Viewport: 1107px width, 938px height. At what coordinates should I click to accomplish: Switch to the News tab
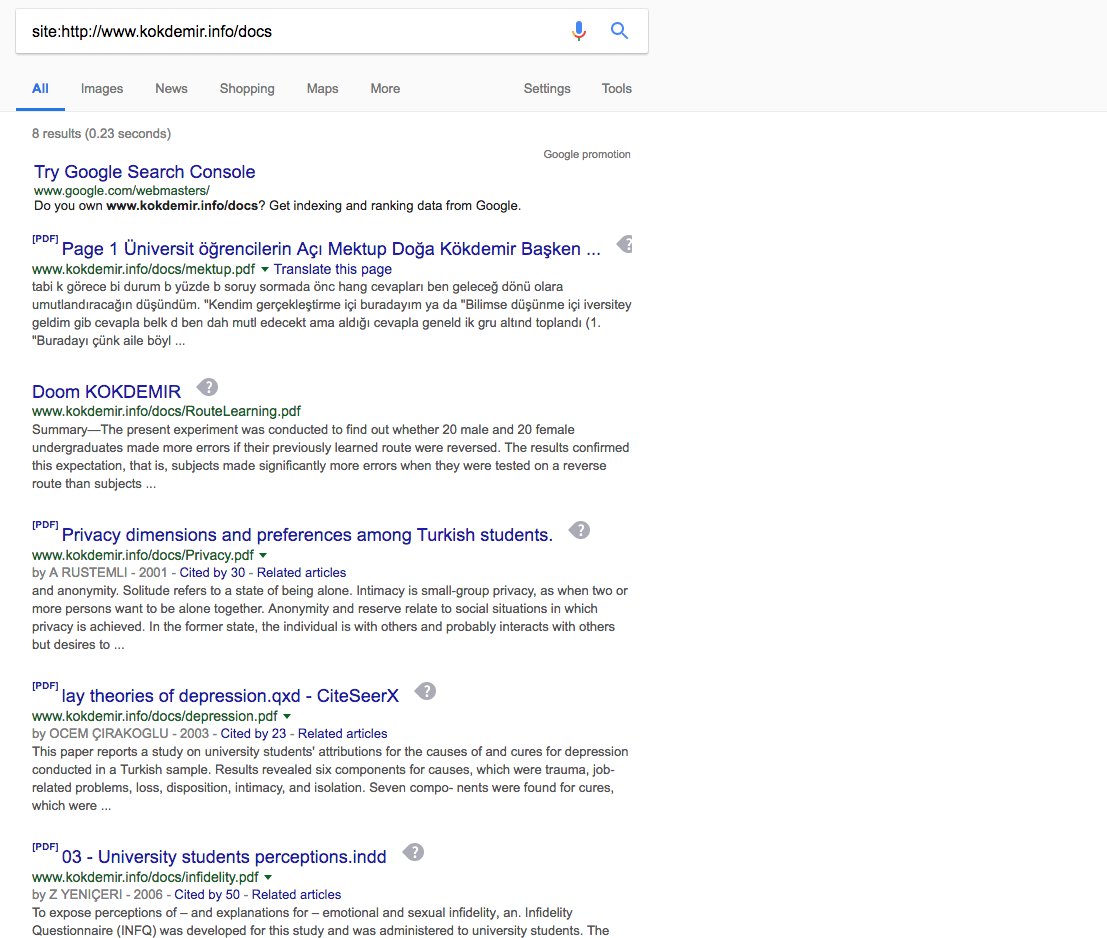172,88
